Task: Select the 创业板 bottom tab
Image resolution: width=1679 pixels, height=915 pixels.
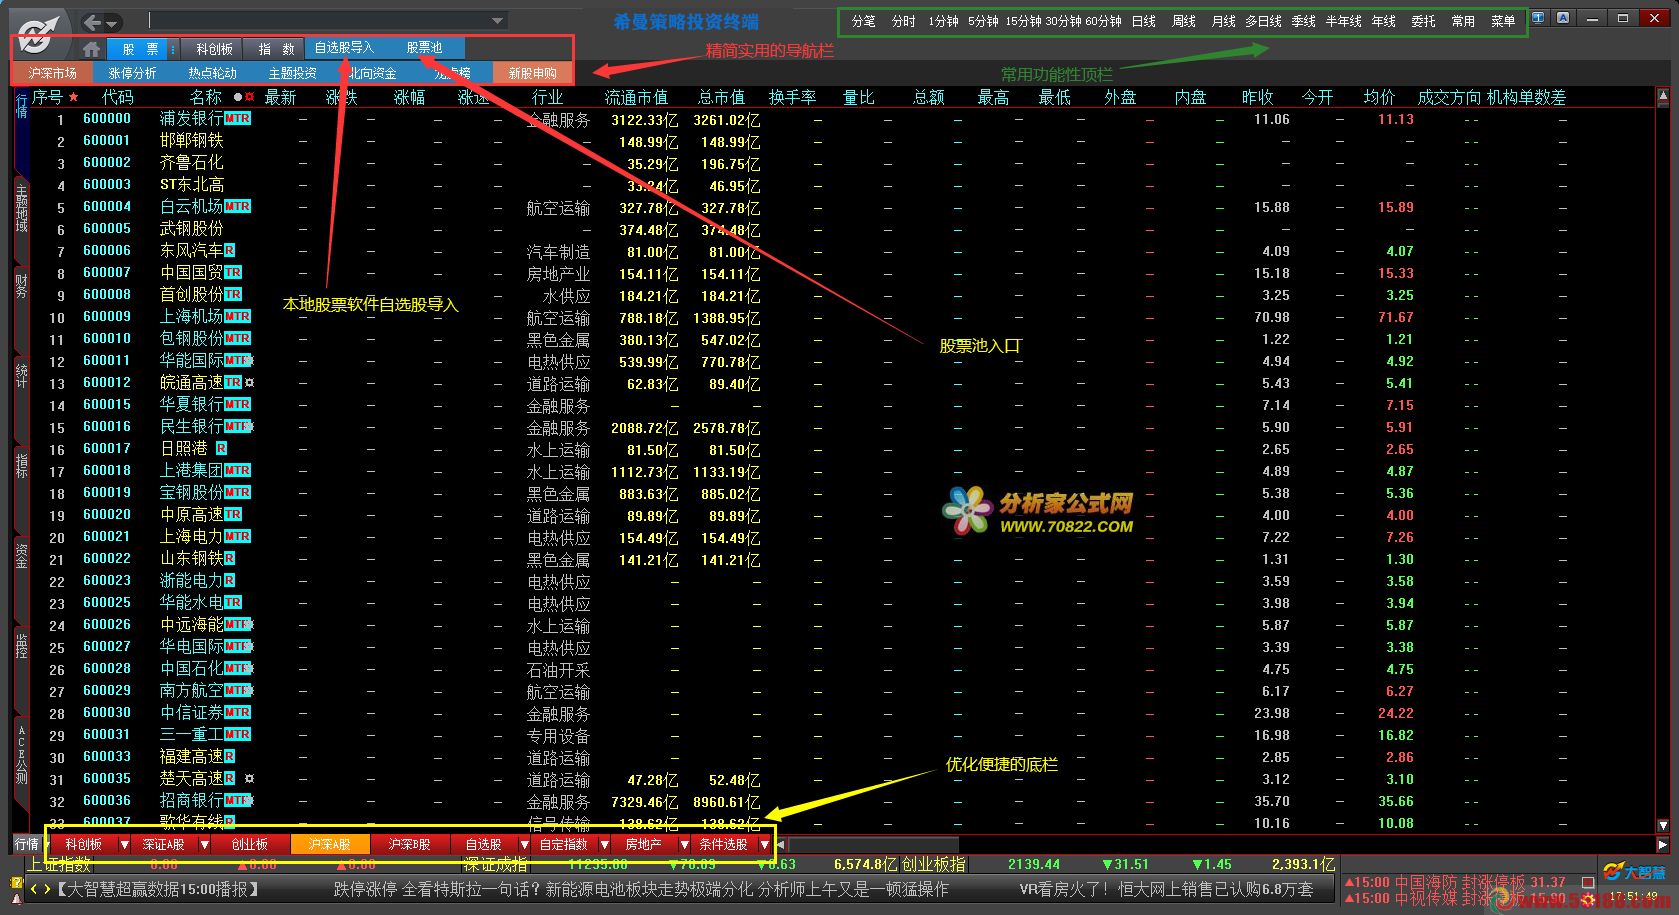Action: [x=250, y=845]
